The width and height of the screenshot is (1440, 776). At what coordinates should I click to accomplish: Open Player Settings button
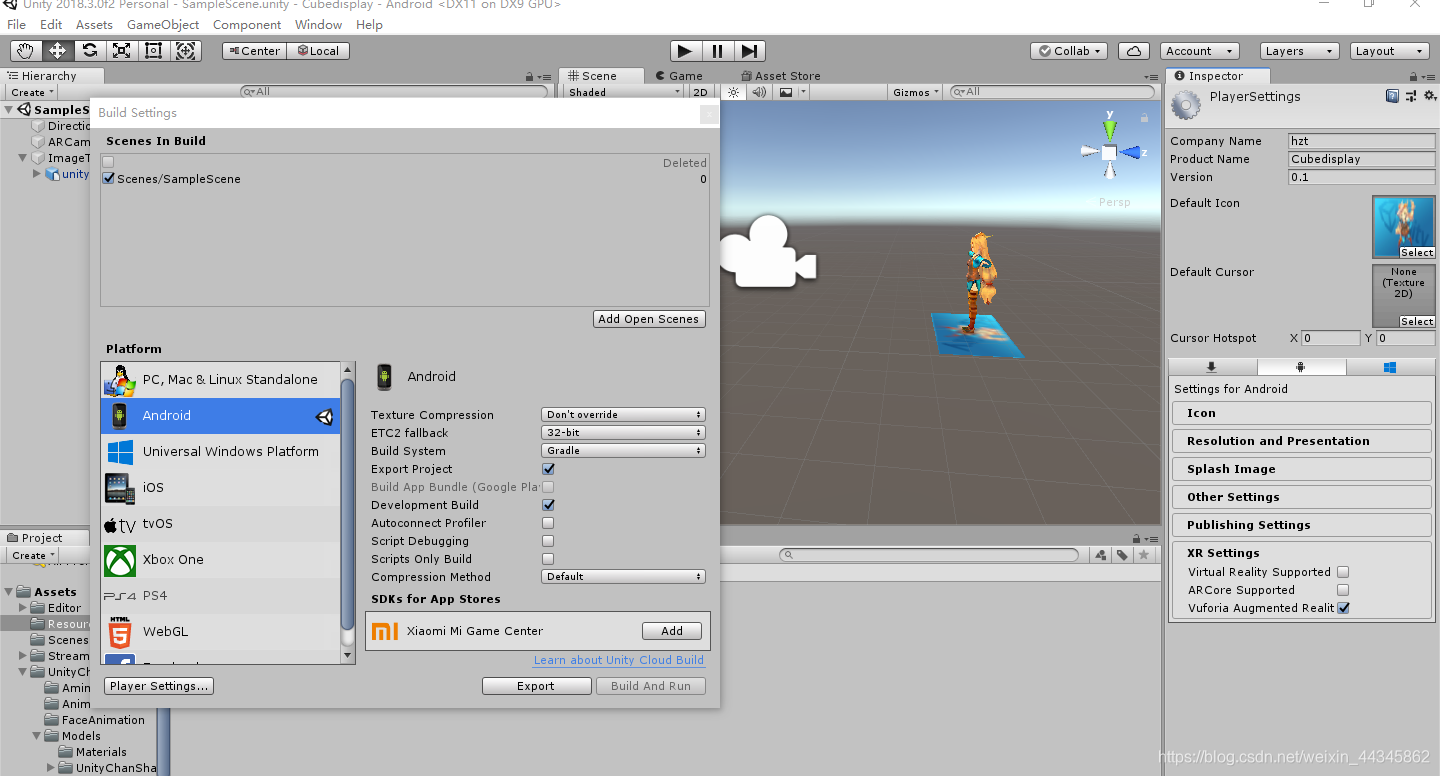coord(159,686)
